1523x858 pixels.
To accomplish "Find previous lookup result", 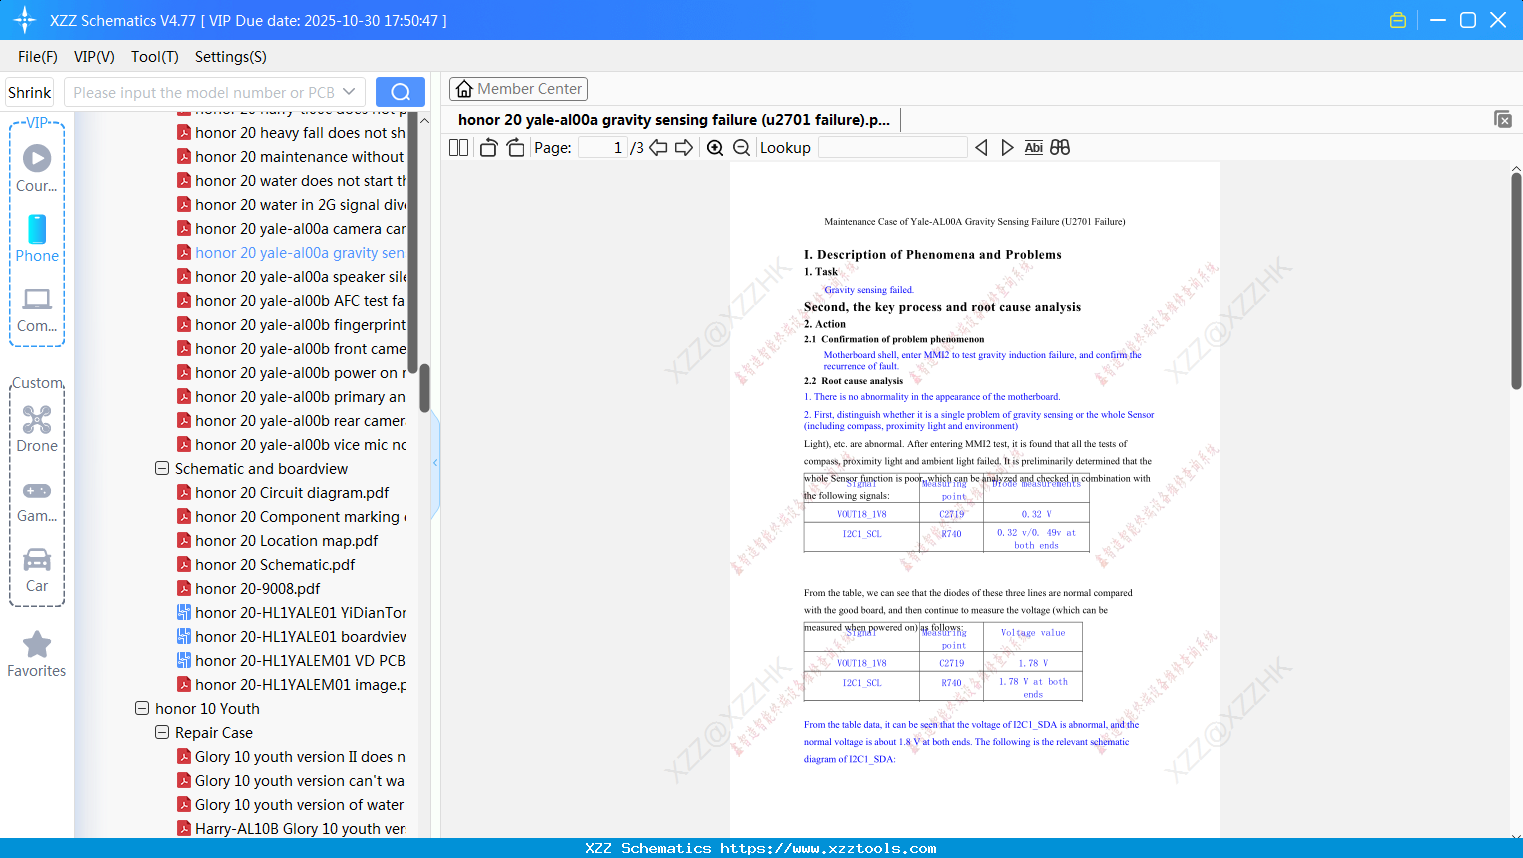I will tap(981, 148).
